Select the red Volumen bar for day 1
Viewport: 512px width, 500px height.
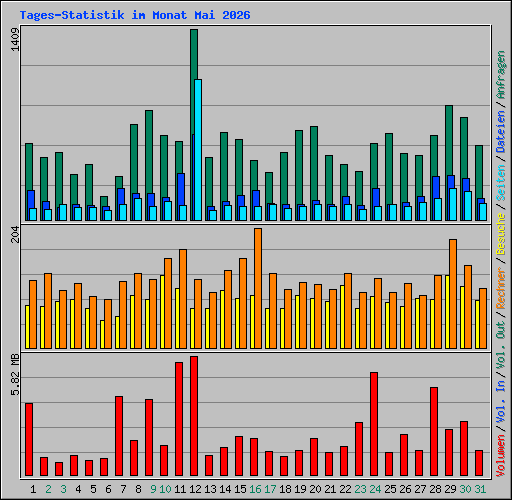29,439
